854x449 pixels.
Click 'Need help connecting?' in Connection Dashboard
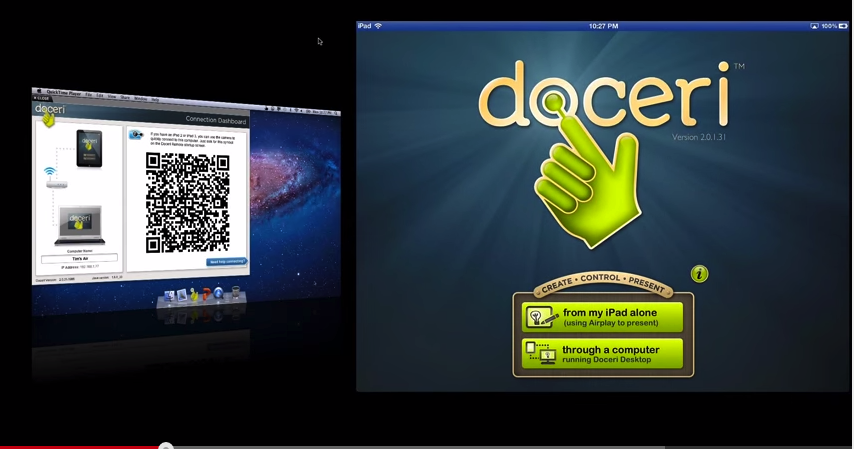(x=227, y=262)
